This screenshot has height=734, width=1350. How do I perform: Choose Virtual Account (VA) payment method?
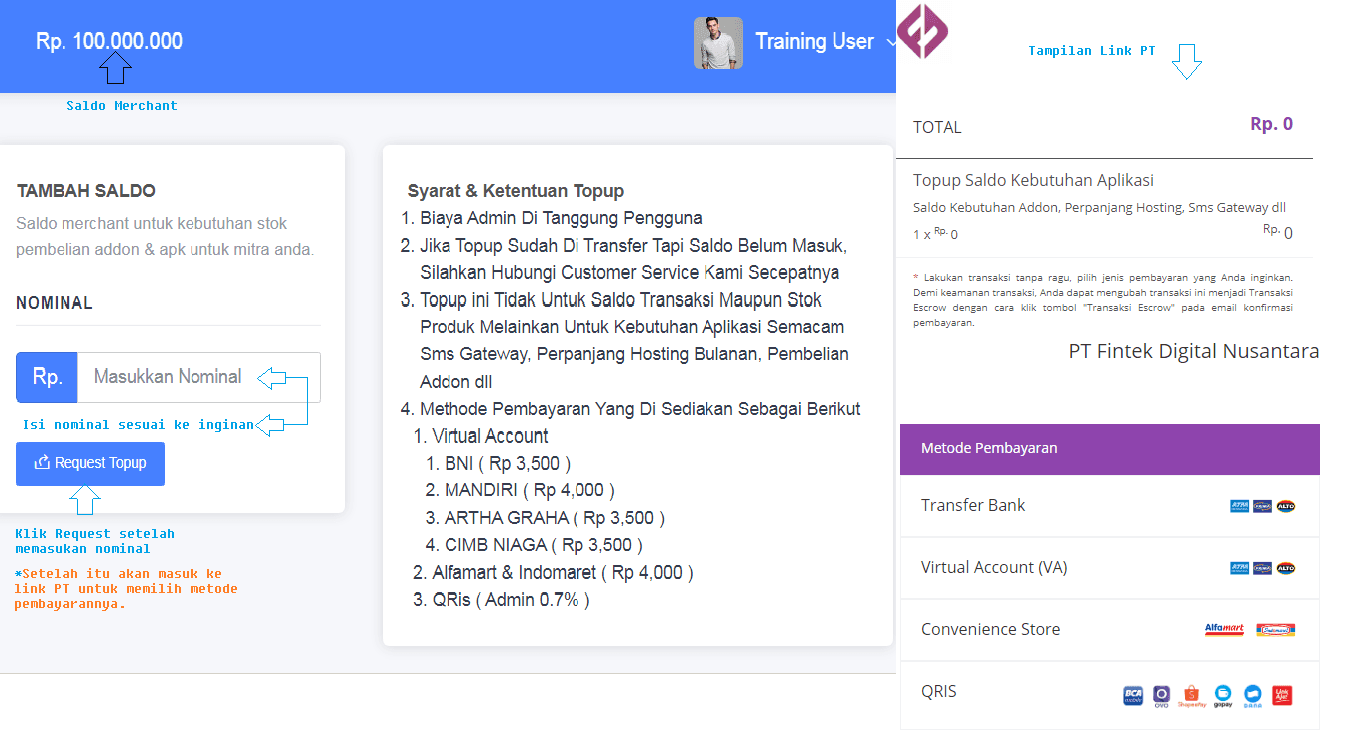[994, 568]
